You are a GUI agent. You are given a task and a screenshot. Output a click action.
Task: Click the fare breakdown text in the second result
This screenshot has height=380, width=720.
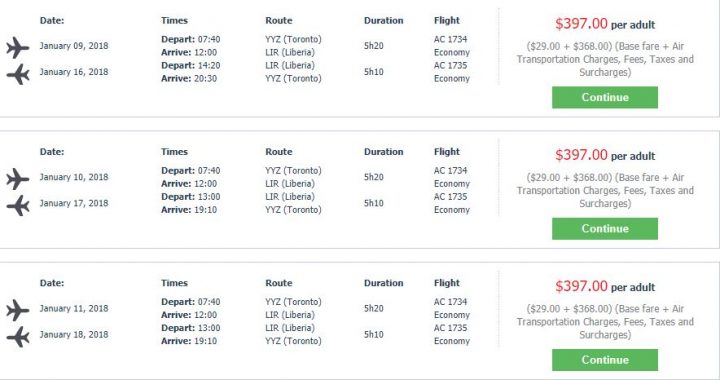point(605,190)
